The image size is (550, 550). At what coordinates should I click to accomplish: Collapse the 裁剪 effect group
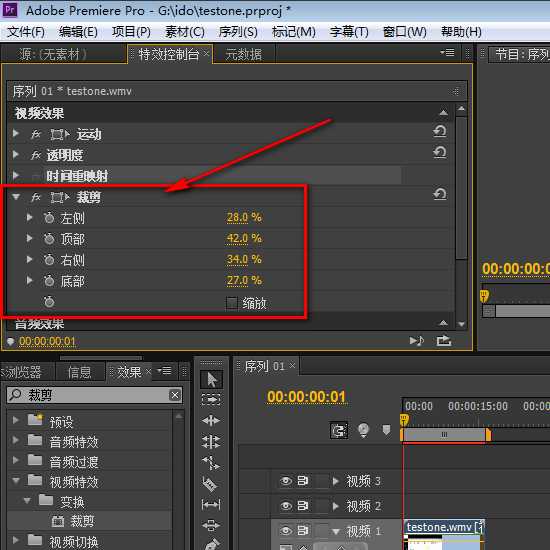(x=16, y=197)
